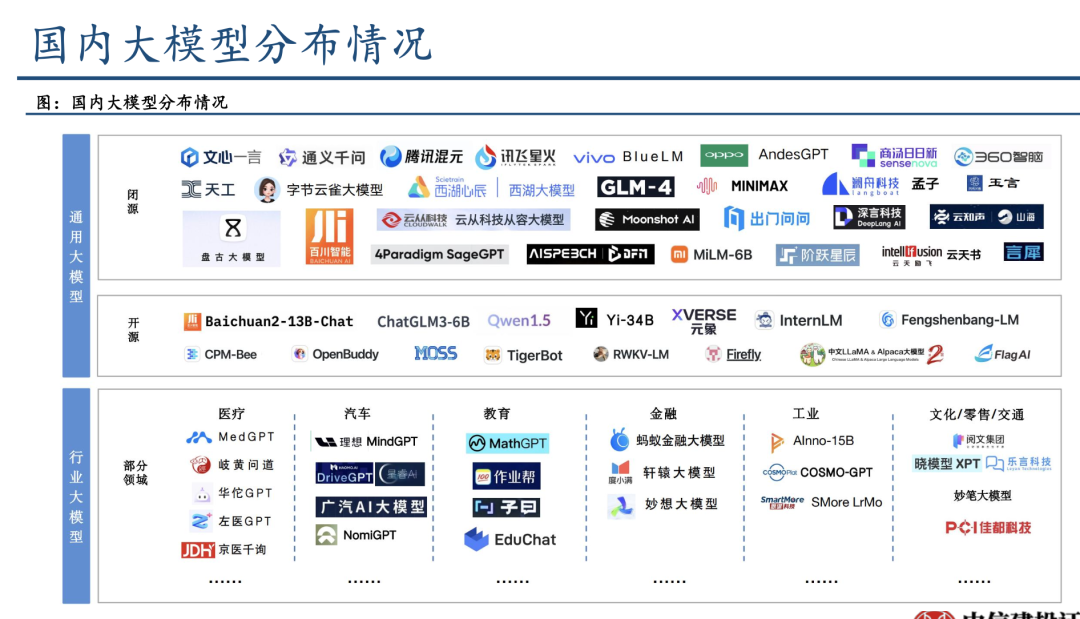The height and width of the screenshot is (619, 1080).
Task: Click the 腾讯混元 logo
Action: (422, 157)
